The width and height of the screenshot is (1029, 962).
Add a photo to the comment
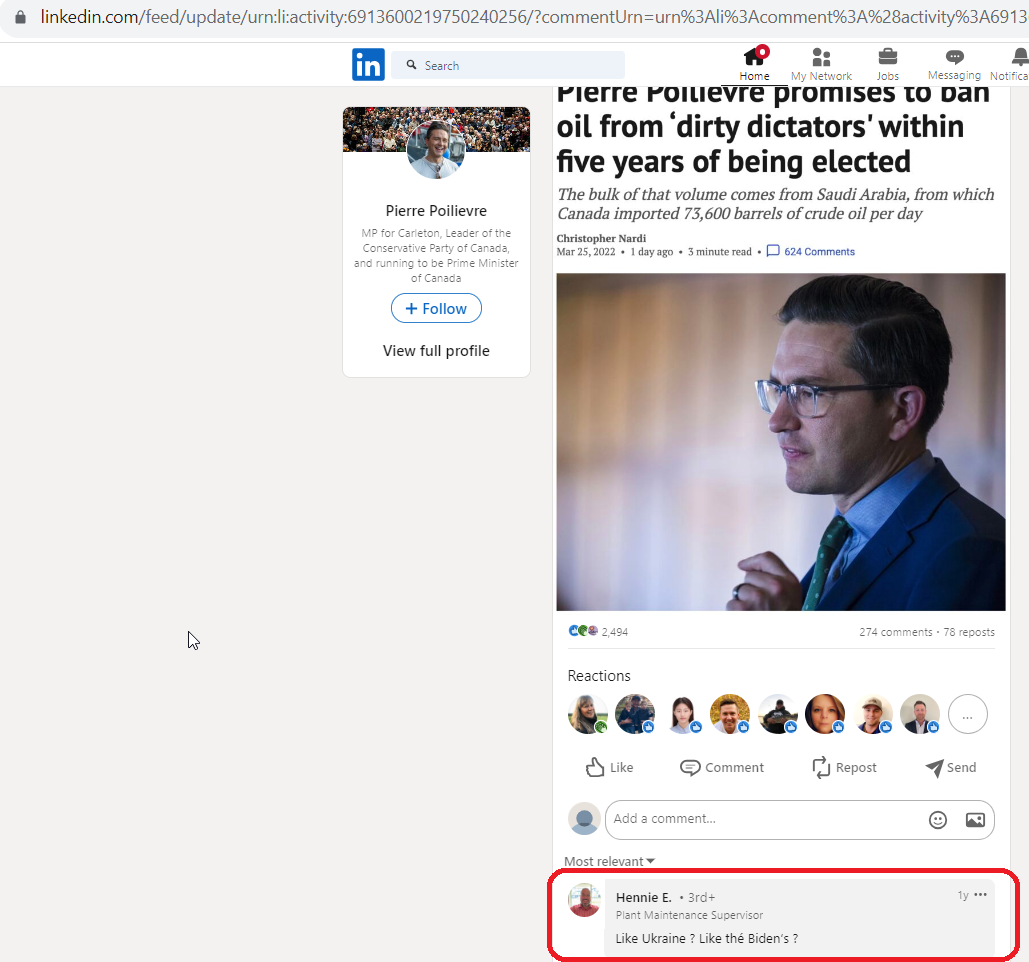tap(975, 820)
